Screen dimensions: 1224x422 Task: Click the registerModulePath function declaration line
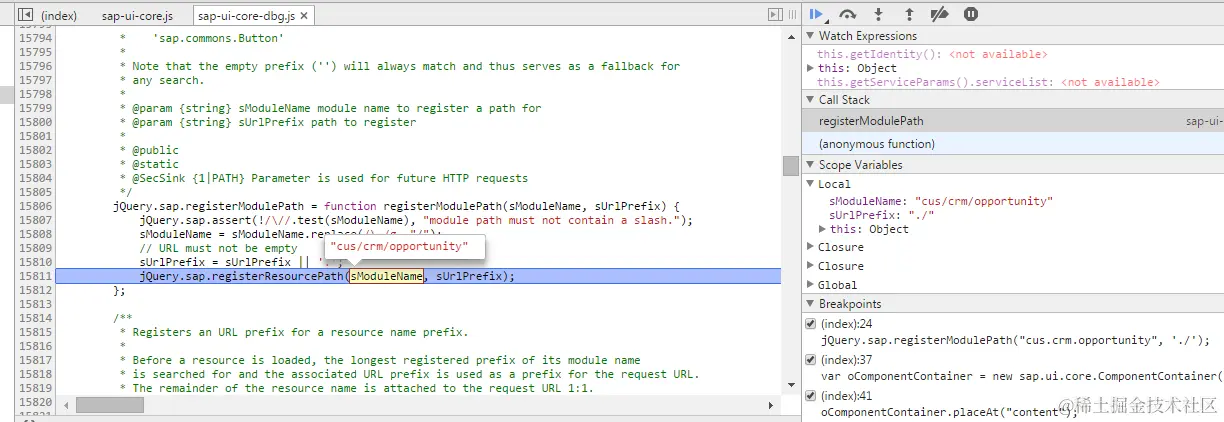396,206
